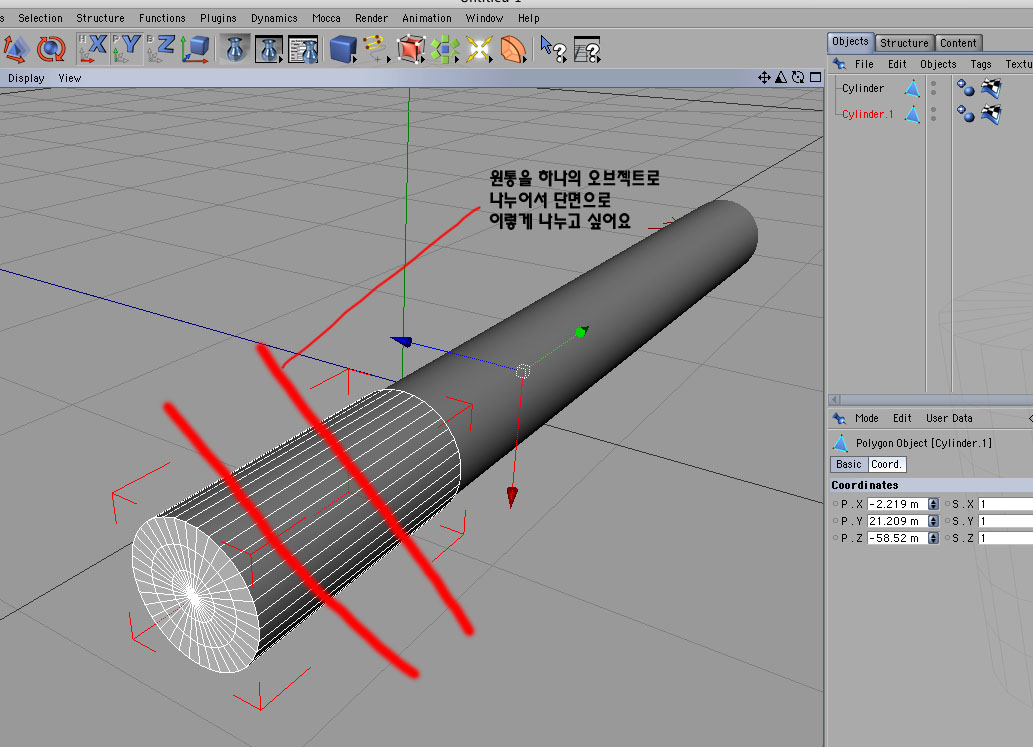The height and width of the screenshot is (747, 1033).
Task: Click Cylinder.1's Phong tag icon
Action: [966, 114]
